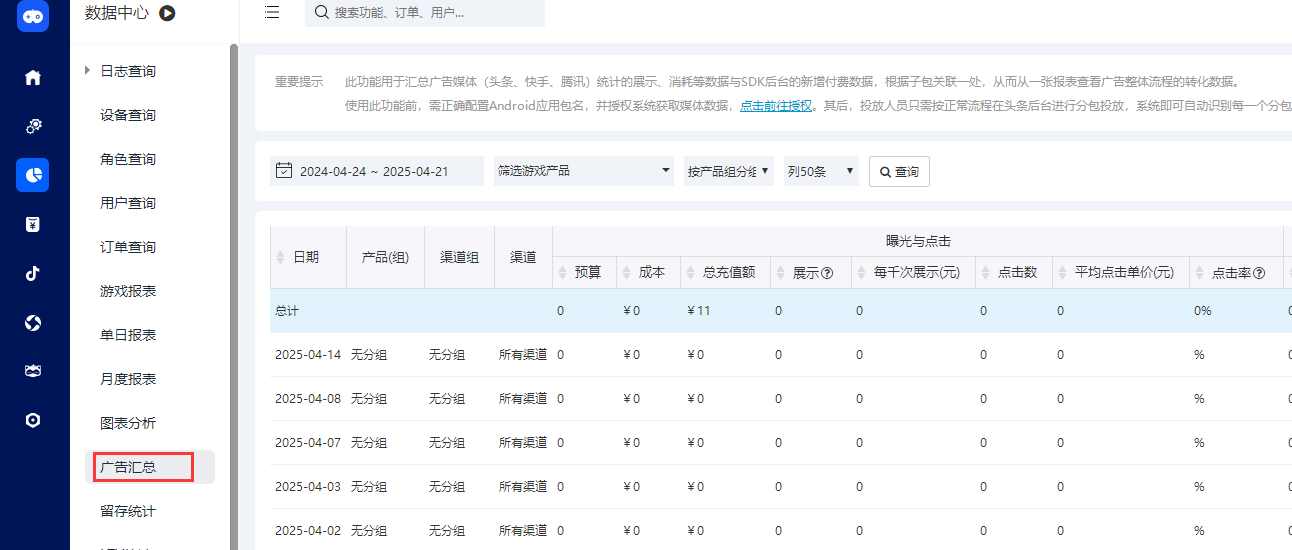Open 角色查询 menu item
The height and width of the screenshot is (550, 1292).
(x=128, y=159)
